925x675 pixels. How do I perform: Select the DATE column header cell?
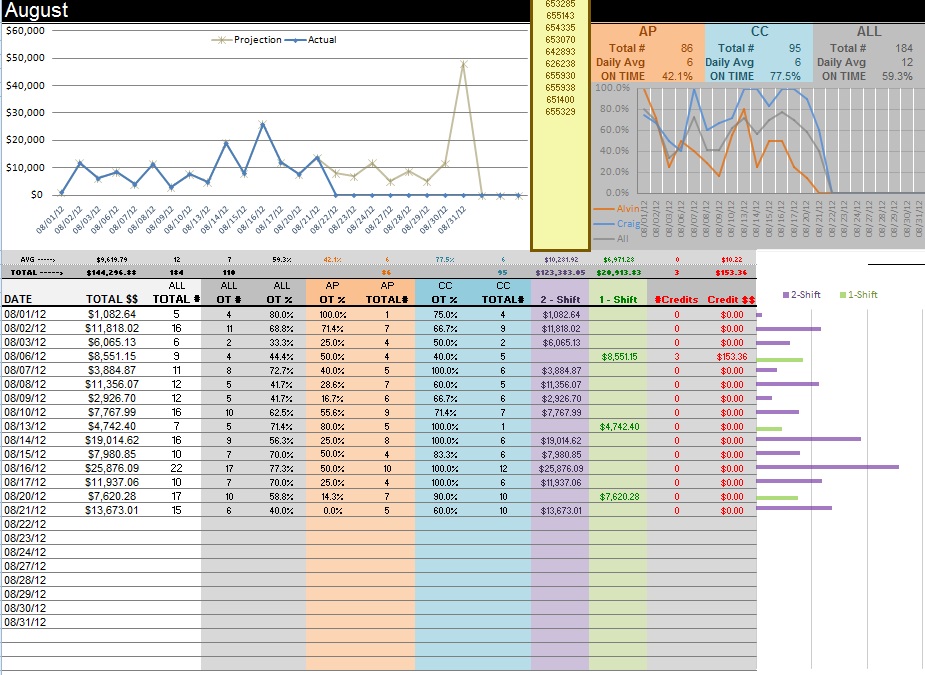(x=25, y=299)
